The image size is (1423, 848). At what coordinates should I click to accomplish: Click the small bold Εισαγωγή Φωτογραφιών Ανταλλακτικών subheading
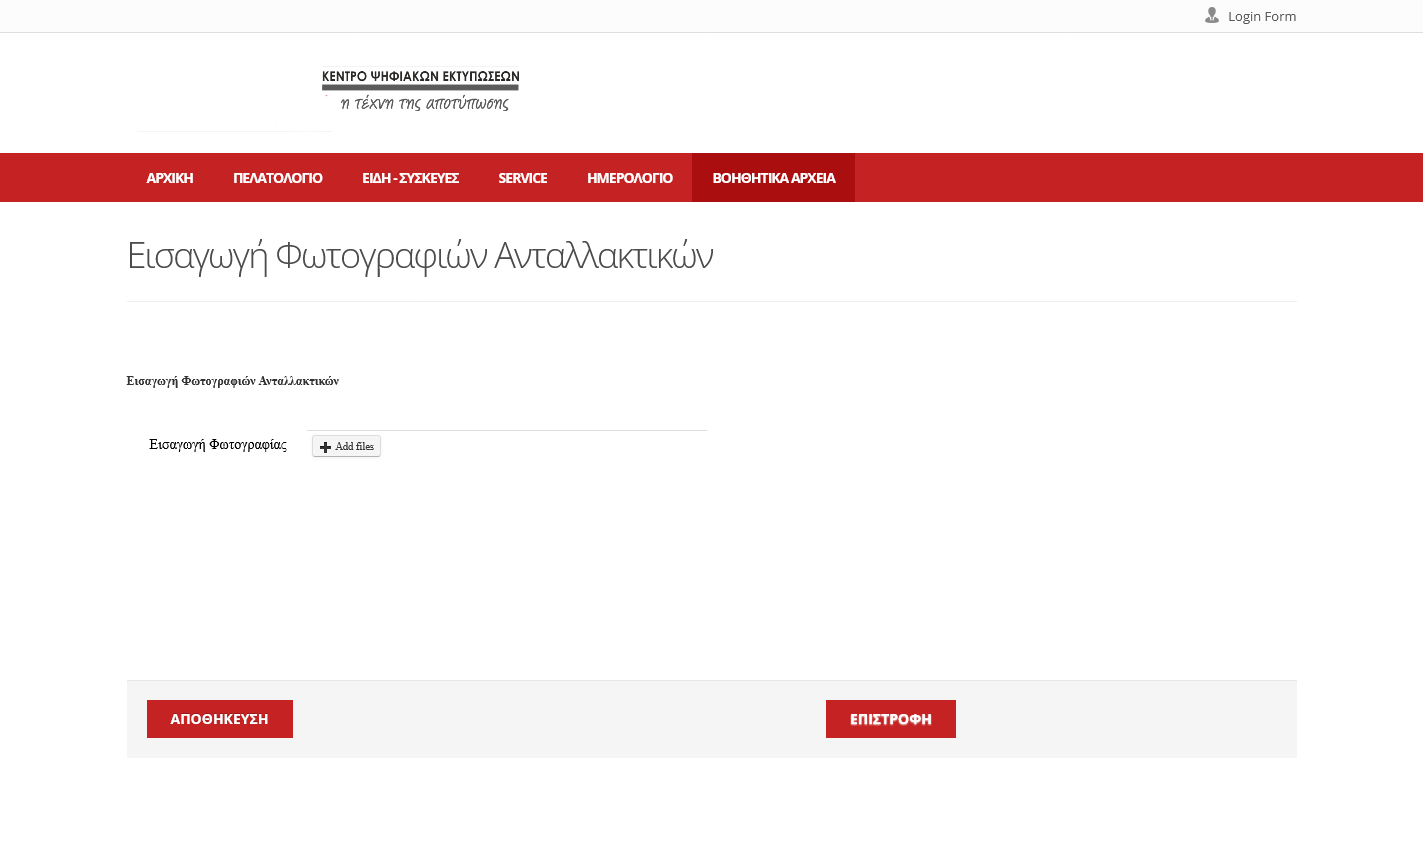pos(232,381)
